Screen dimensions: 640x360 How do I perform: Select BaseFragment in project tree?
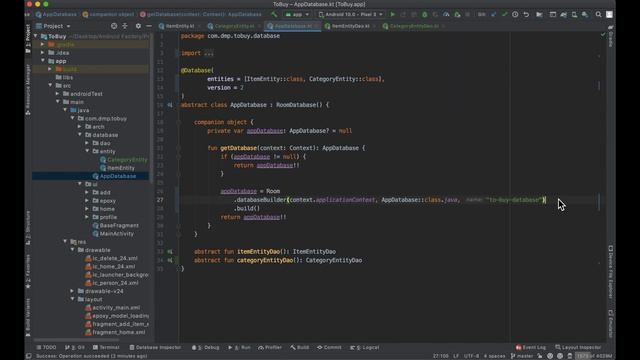[x=116, y=225]
